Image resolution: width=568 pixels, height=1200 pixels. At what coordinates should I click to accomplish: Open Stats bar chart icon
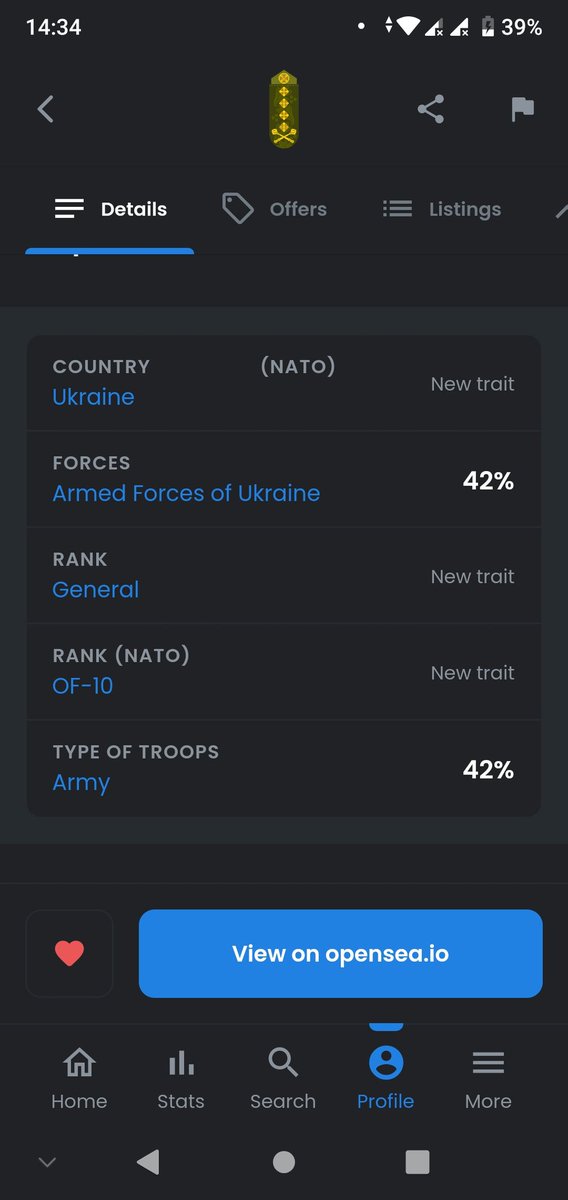point(181,1079)
